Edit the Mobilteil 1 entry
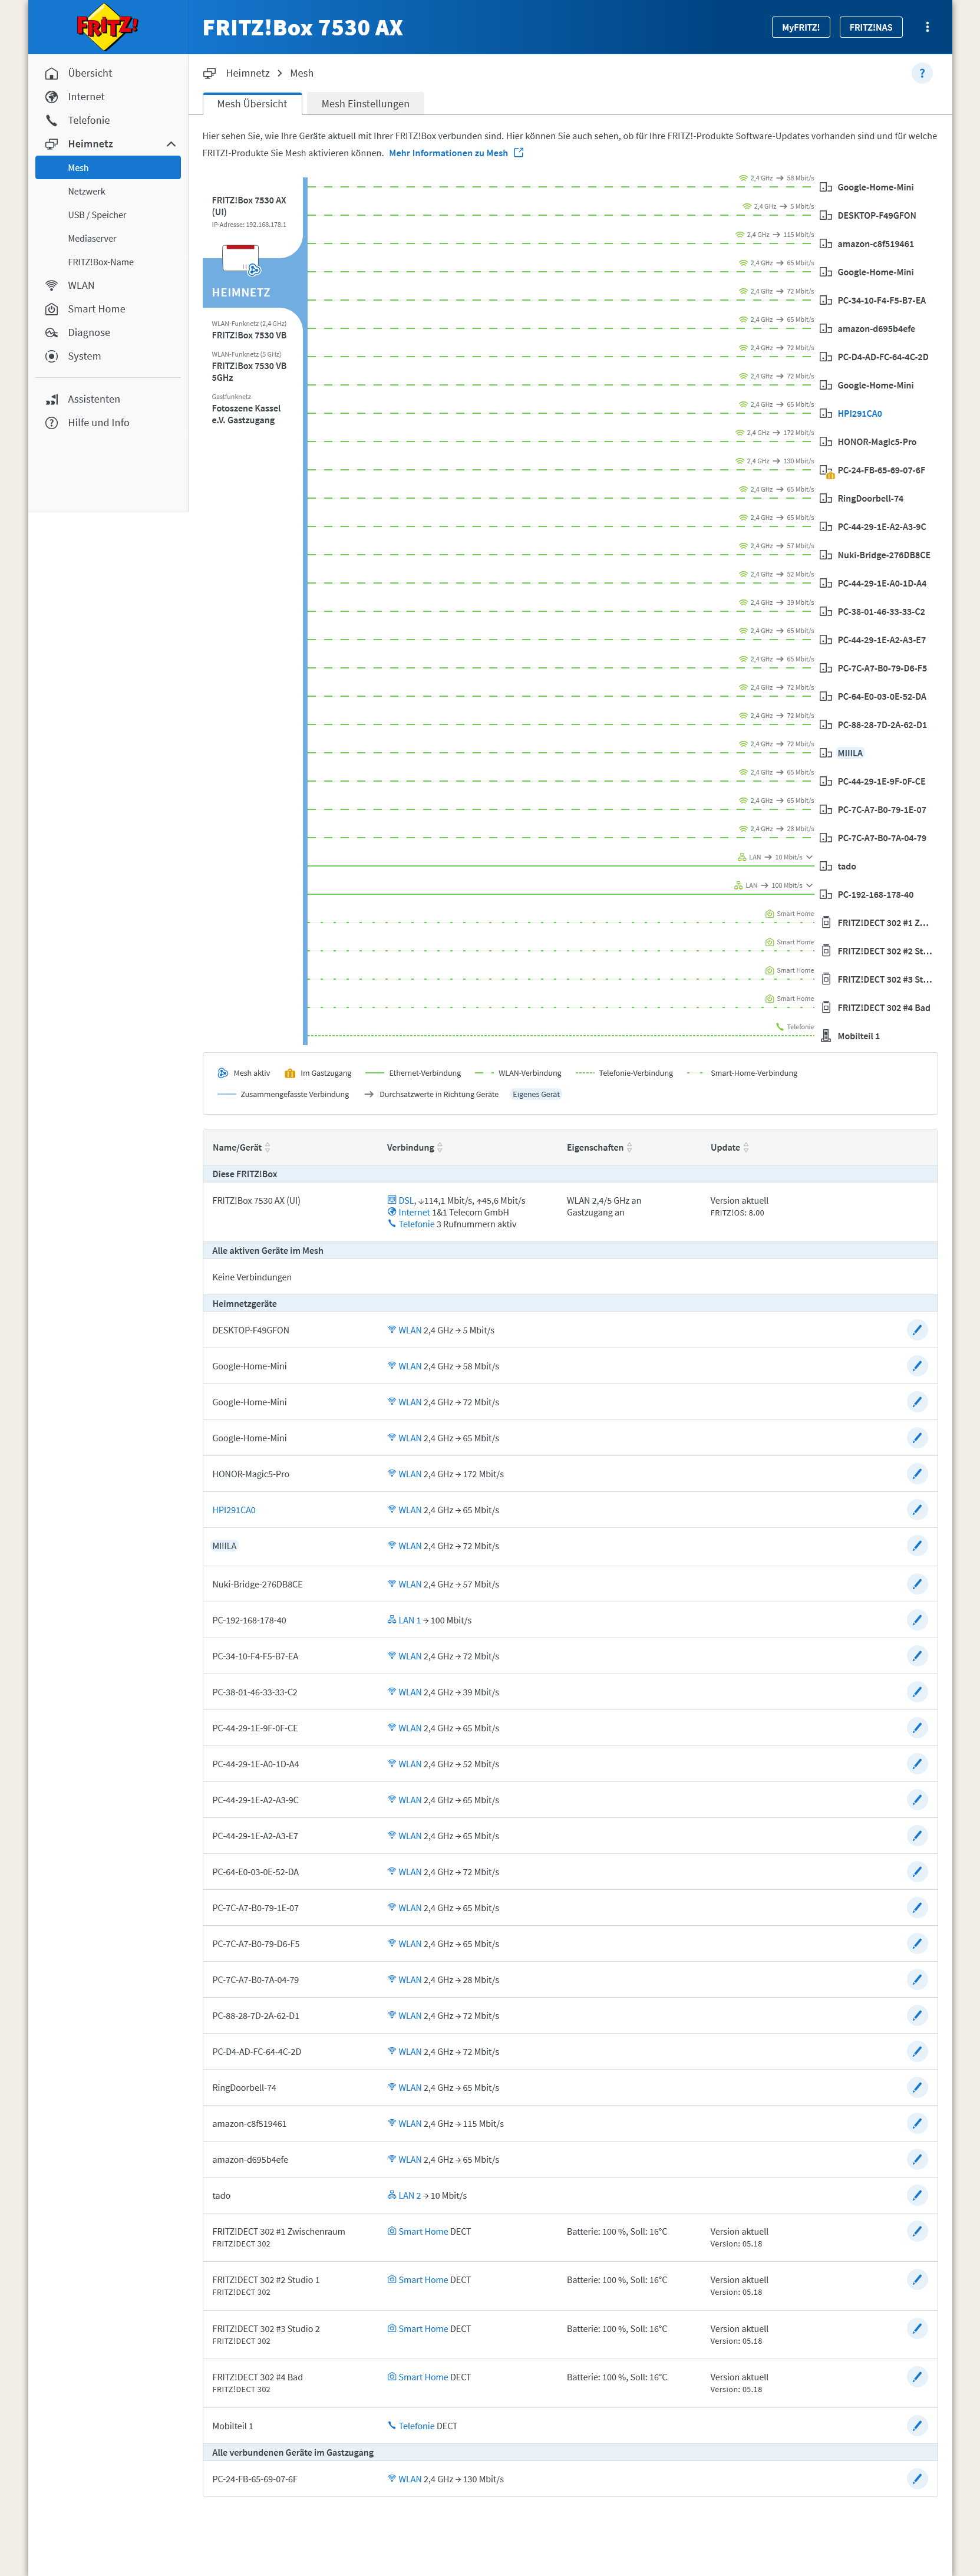 point(917,2426)
